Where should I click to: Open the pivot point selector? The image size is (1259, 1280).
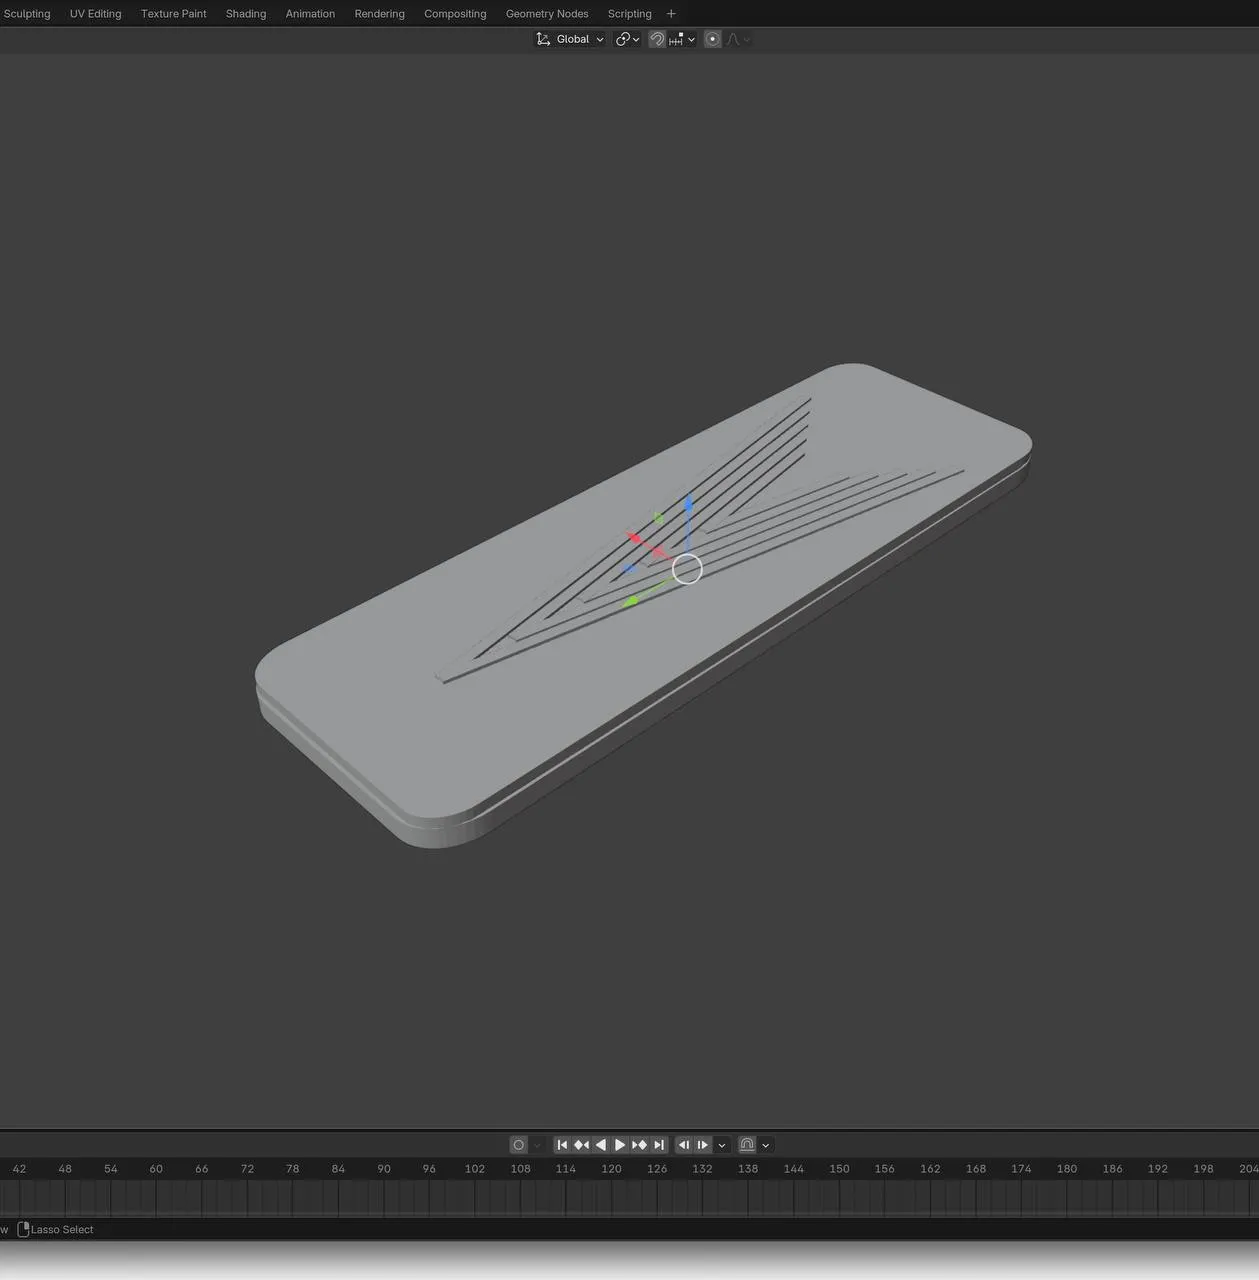point(627,39)
